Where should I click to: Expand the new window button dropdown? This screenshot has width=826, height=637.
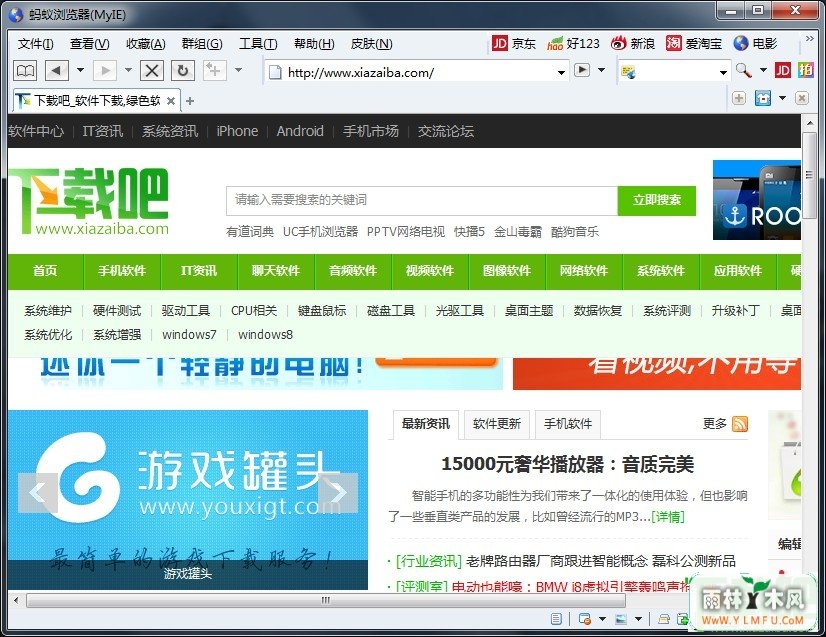[238, 70]
